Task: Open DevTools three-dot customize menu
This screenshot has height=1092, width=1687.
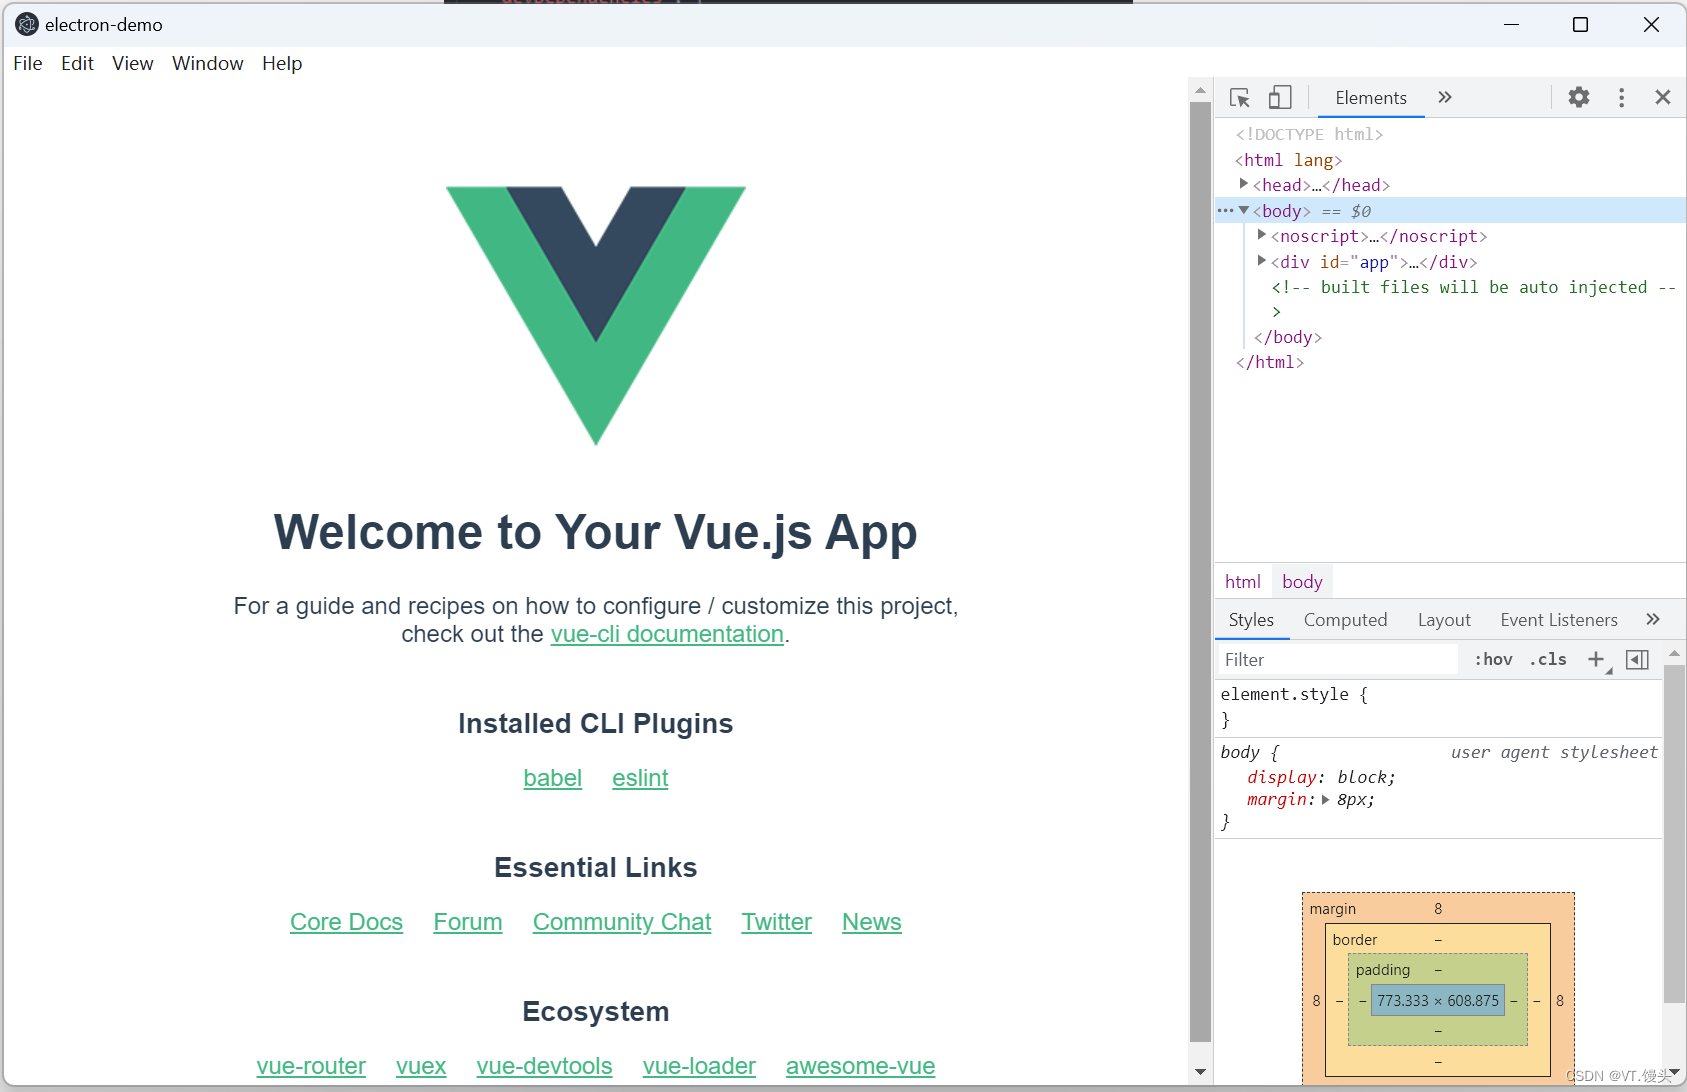Action: [x=1621, y=97]
